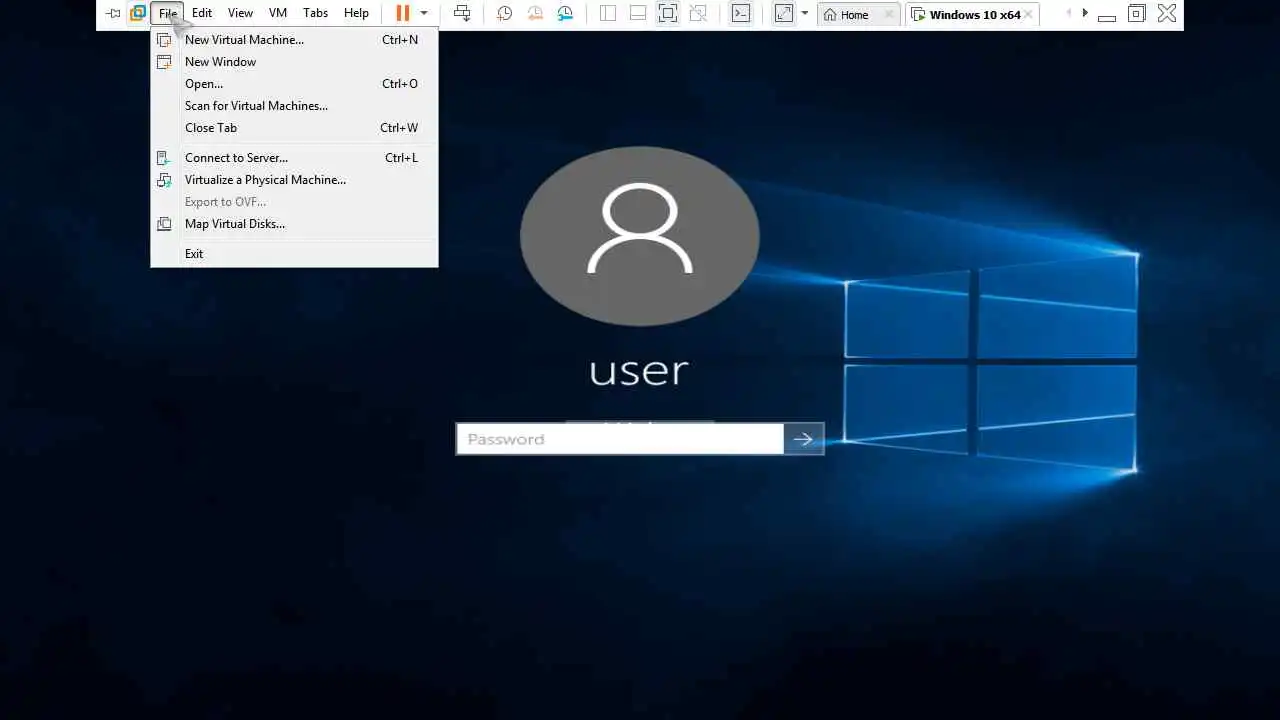
Task: Select New Window menu entry
Action: [x=294, y=62]
